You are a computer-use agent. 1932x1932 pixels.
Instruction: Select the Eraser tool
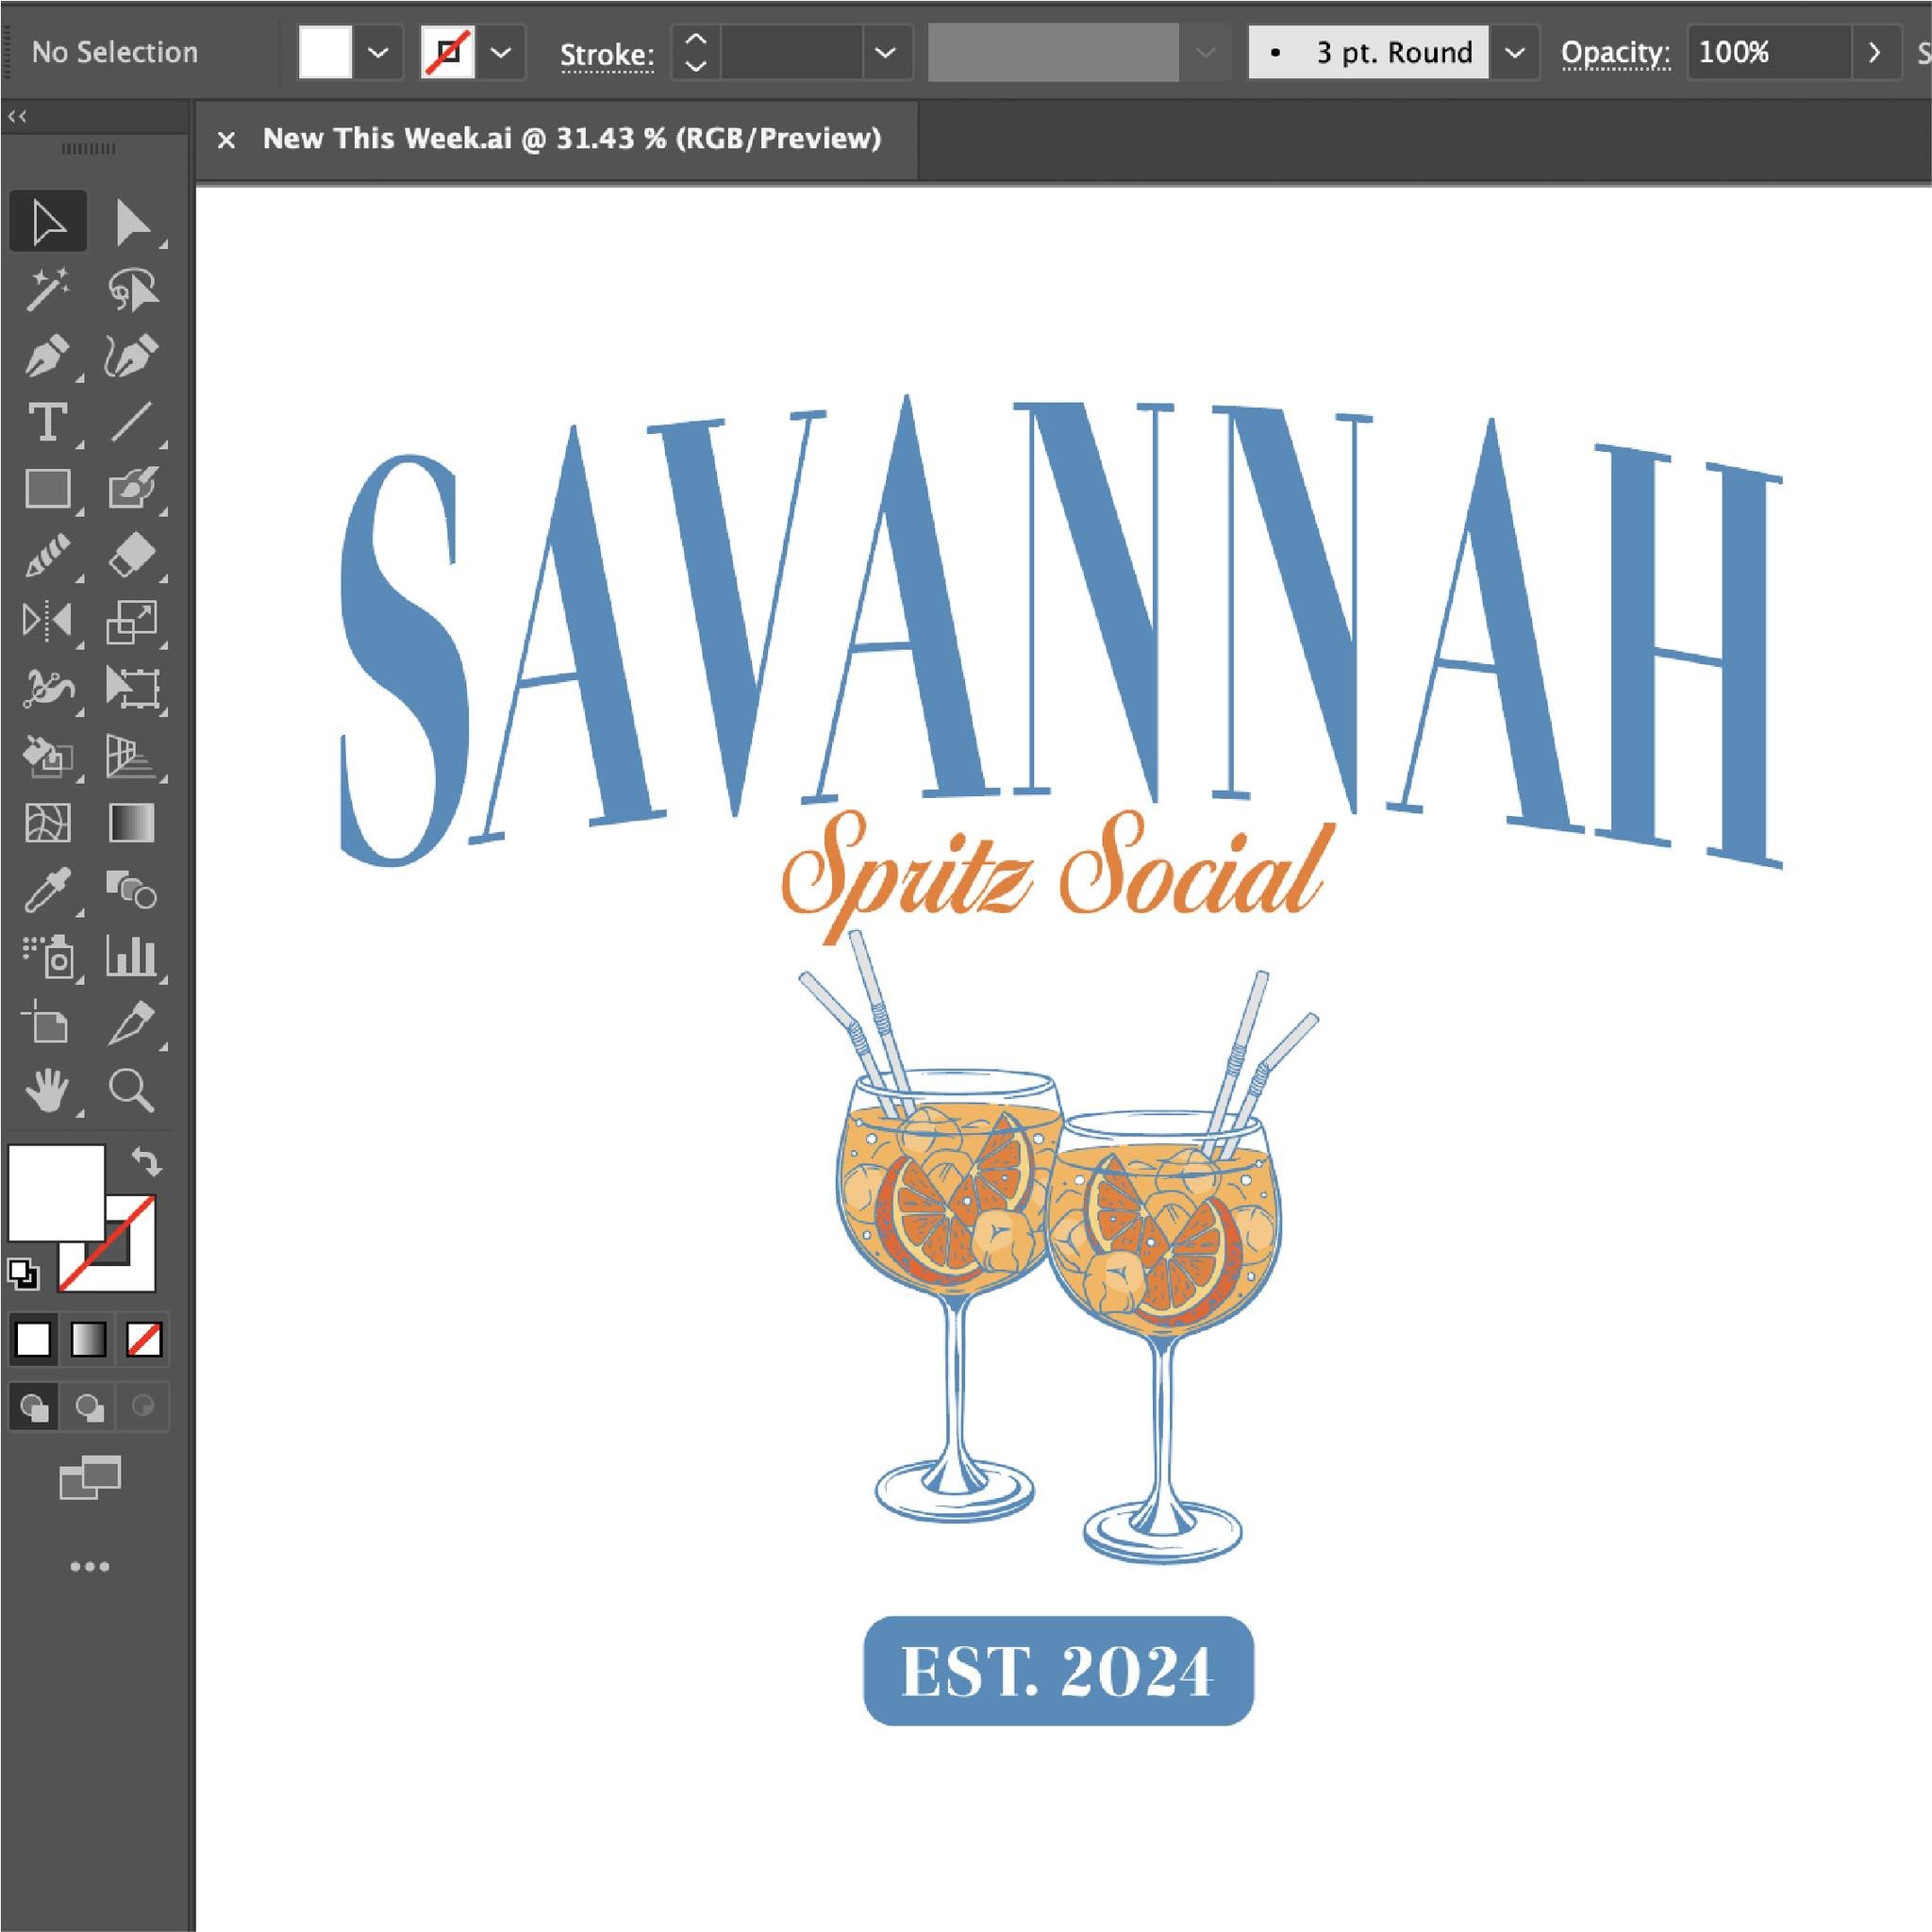coord(132,556)
